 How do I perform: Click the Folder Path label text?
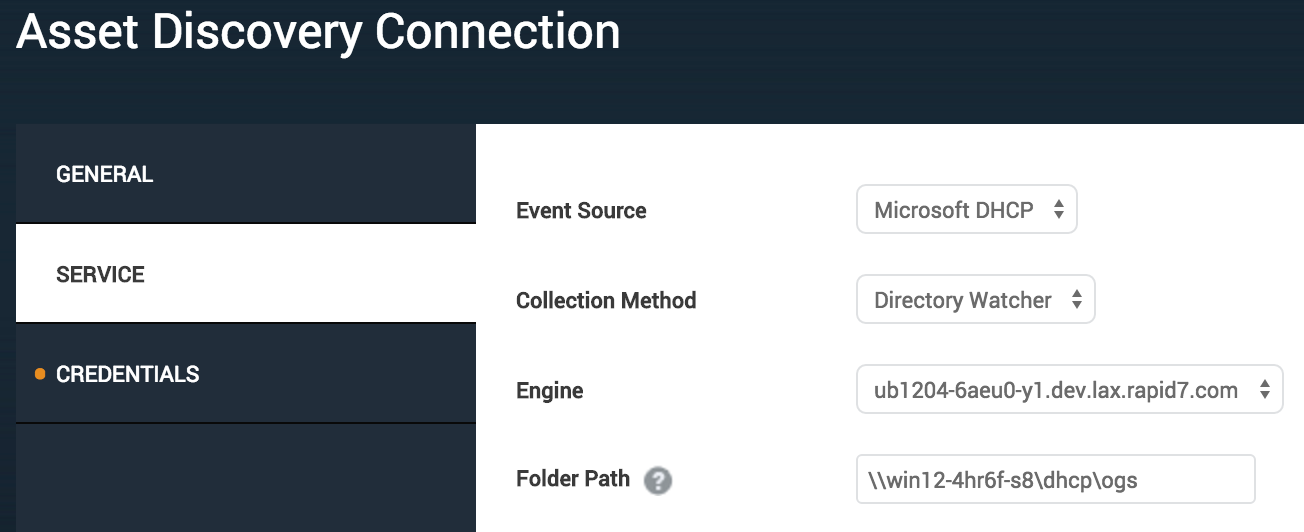click(573, 479)
